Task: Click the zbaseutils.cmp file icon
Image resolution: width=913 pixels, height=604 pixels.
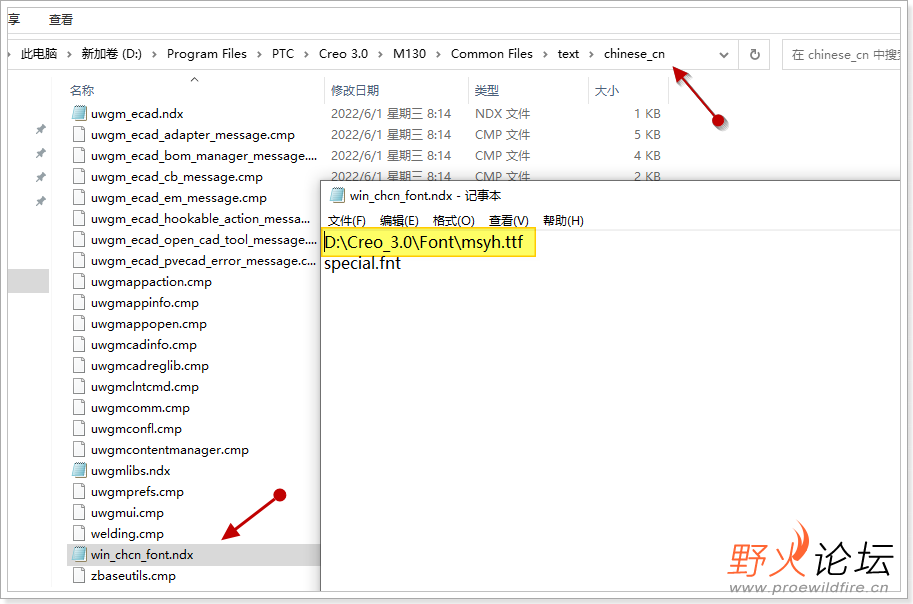Action: (x=79, y=575)
